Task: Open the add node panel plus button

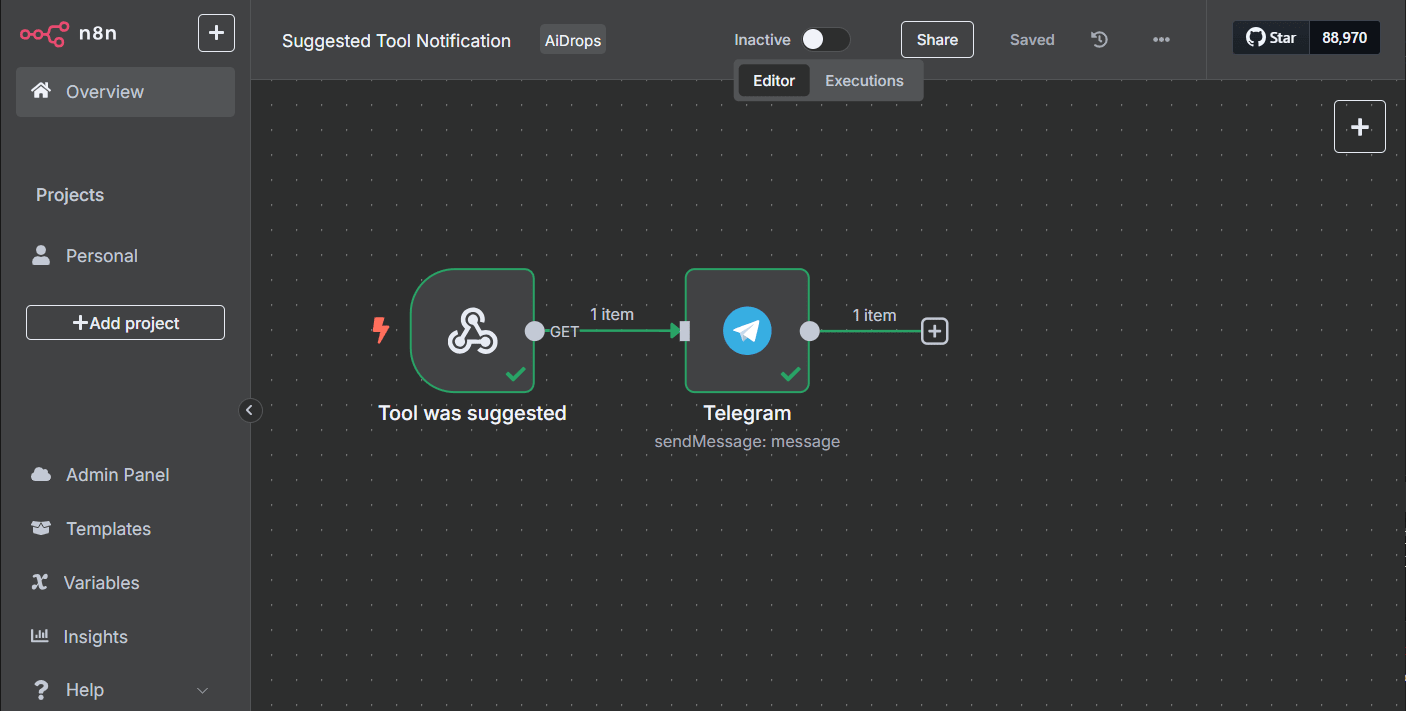Action: pos(1360,127)
